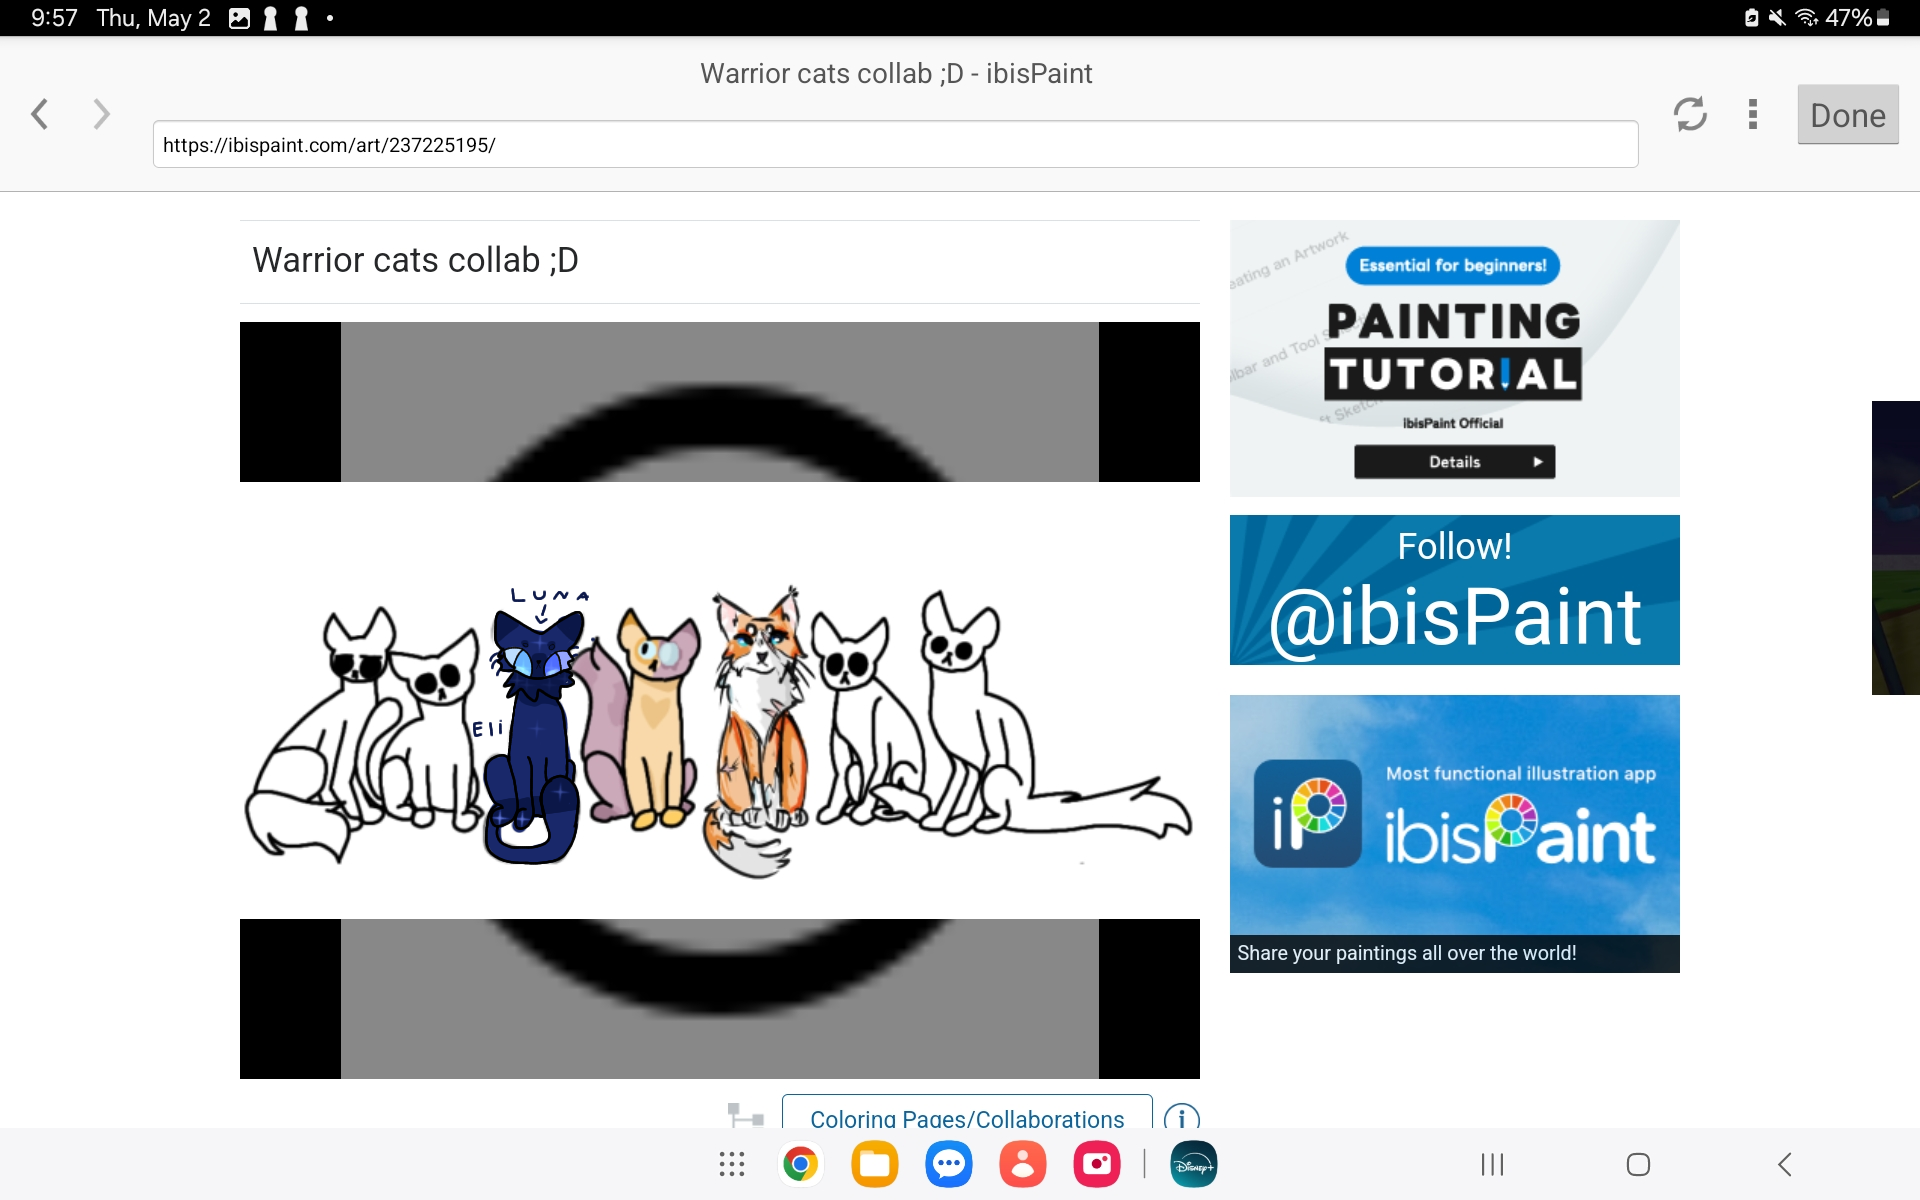Tap the artwork info circle-i icon
This screenshot has height=1200, width=1920.
pos(1183,1119)
